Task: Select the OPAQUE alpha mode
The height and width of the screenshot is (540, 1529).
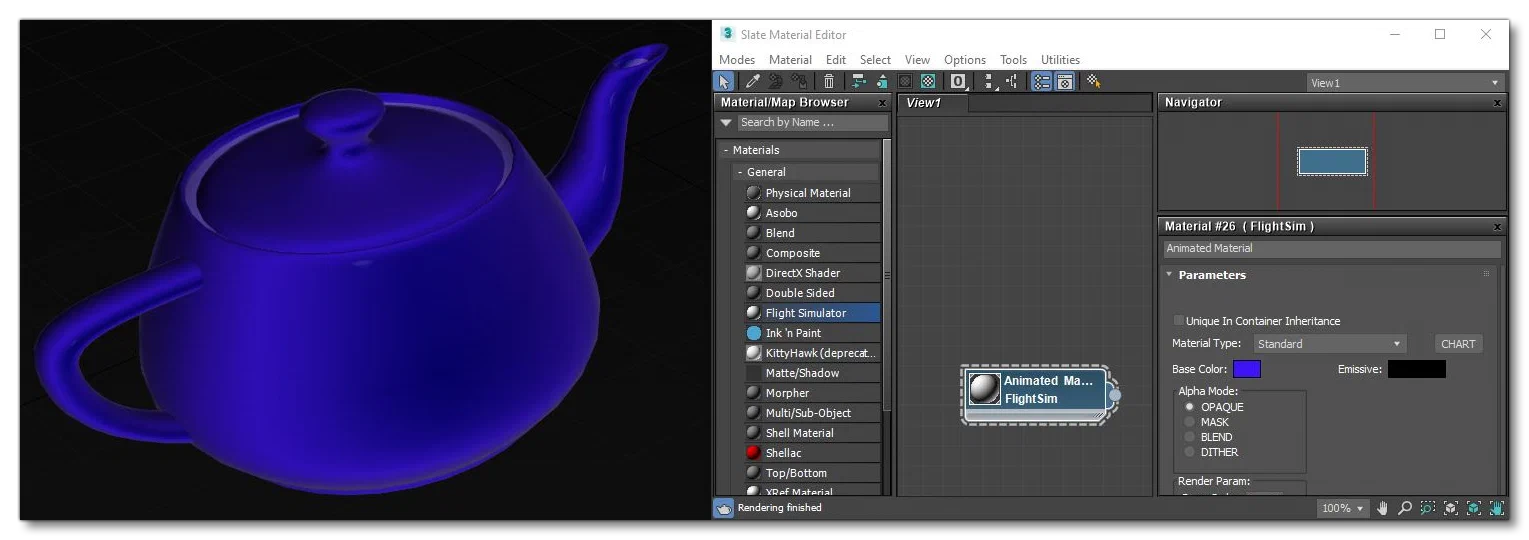Action: (x=1189, y=407)
